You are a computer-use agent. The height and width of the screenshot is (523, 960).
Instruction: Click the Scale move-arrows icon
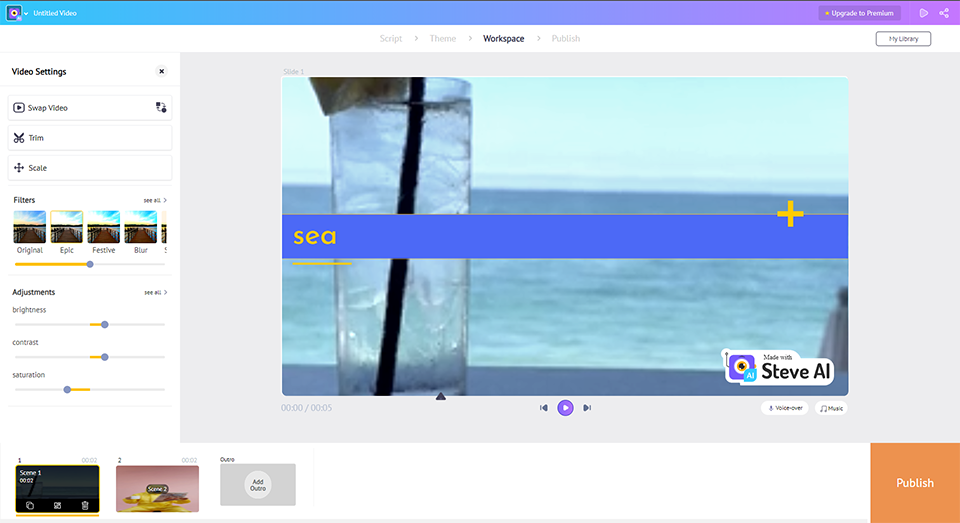19,168
